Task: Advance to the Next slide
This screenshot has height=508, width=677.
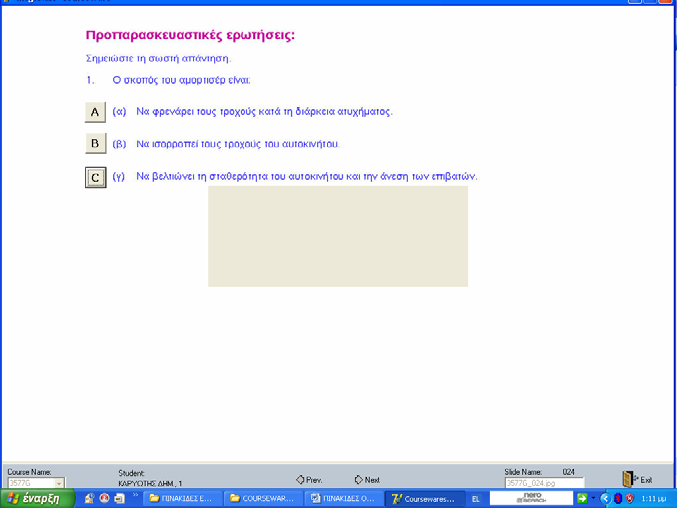Action: tap(367, 480)
